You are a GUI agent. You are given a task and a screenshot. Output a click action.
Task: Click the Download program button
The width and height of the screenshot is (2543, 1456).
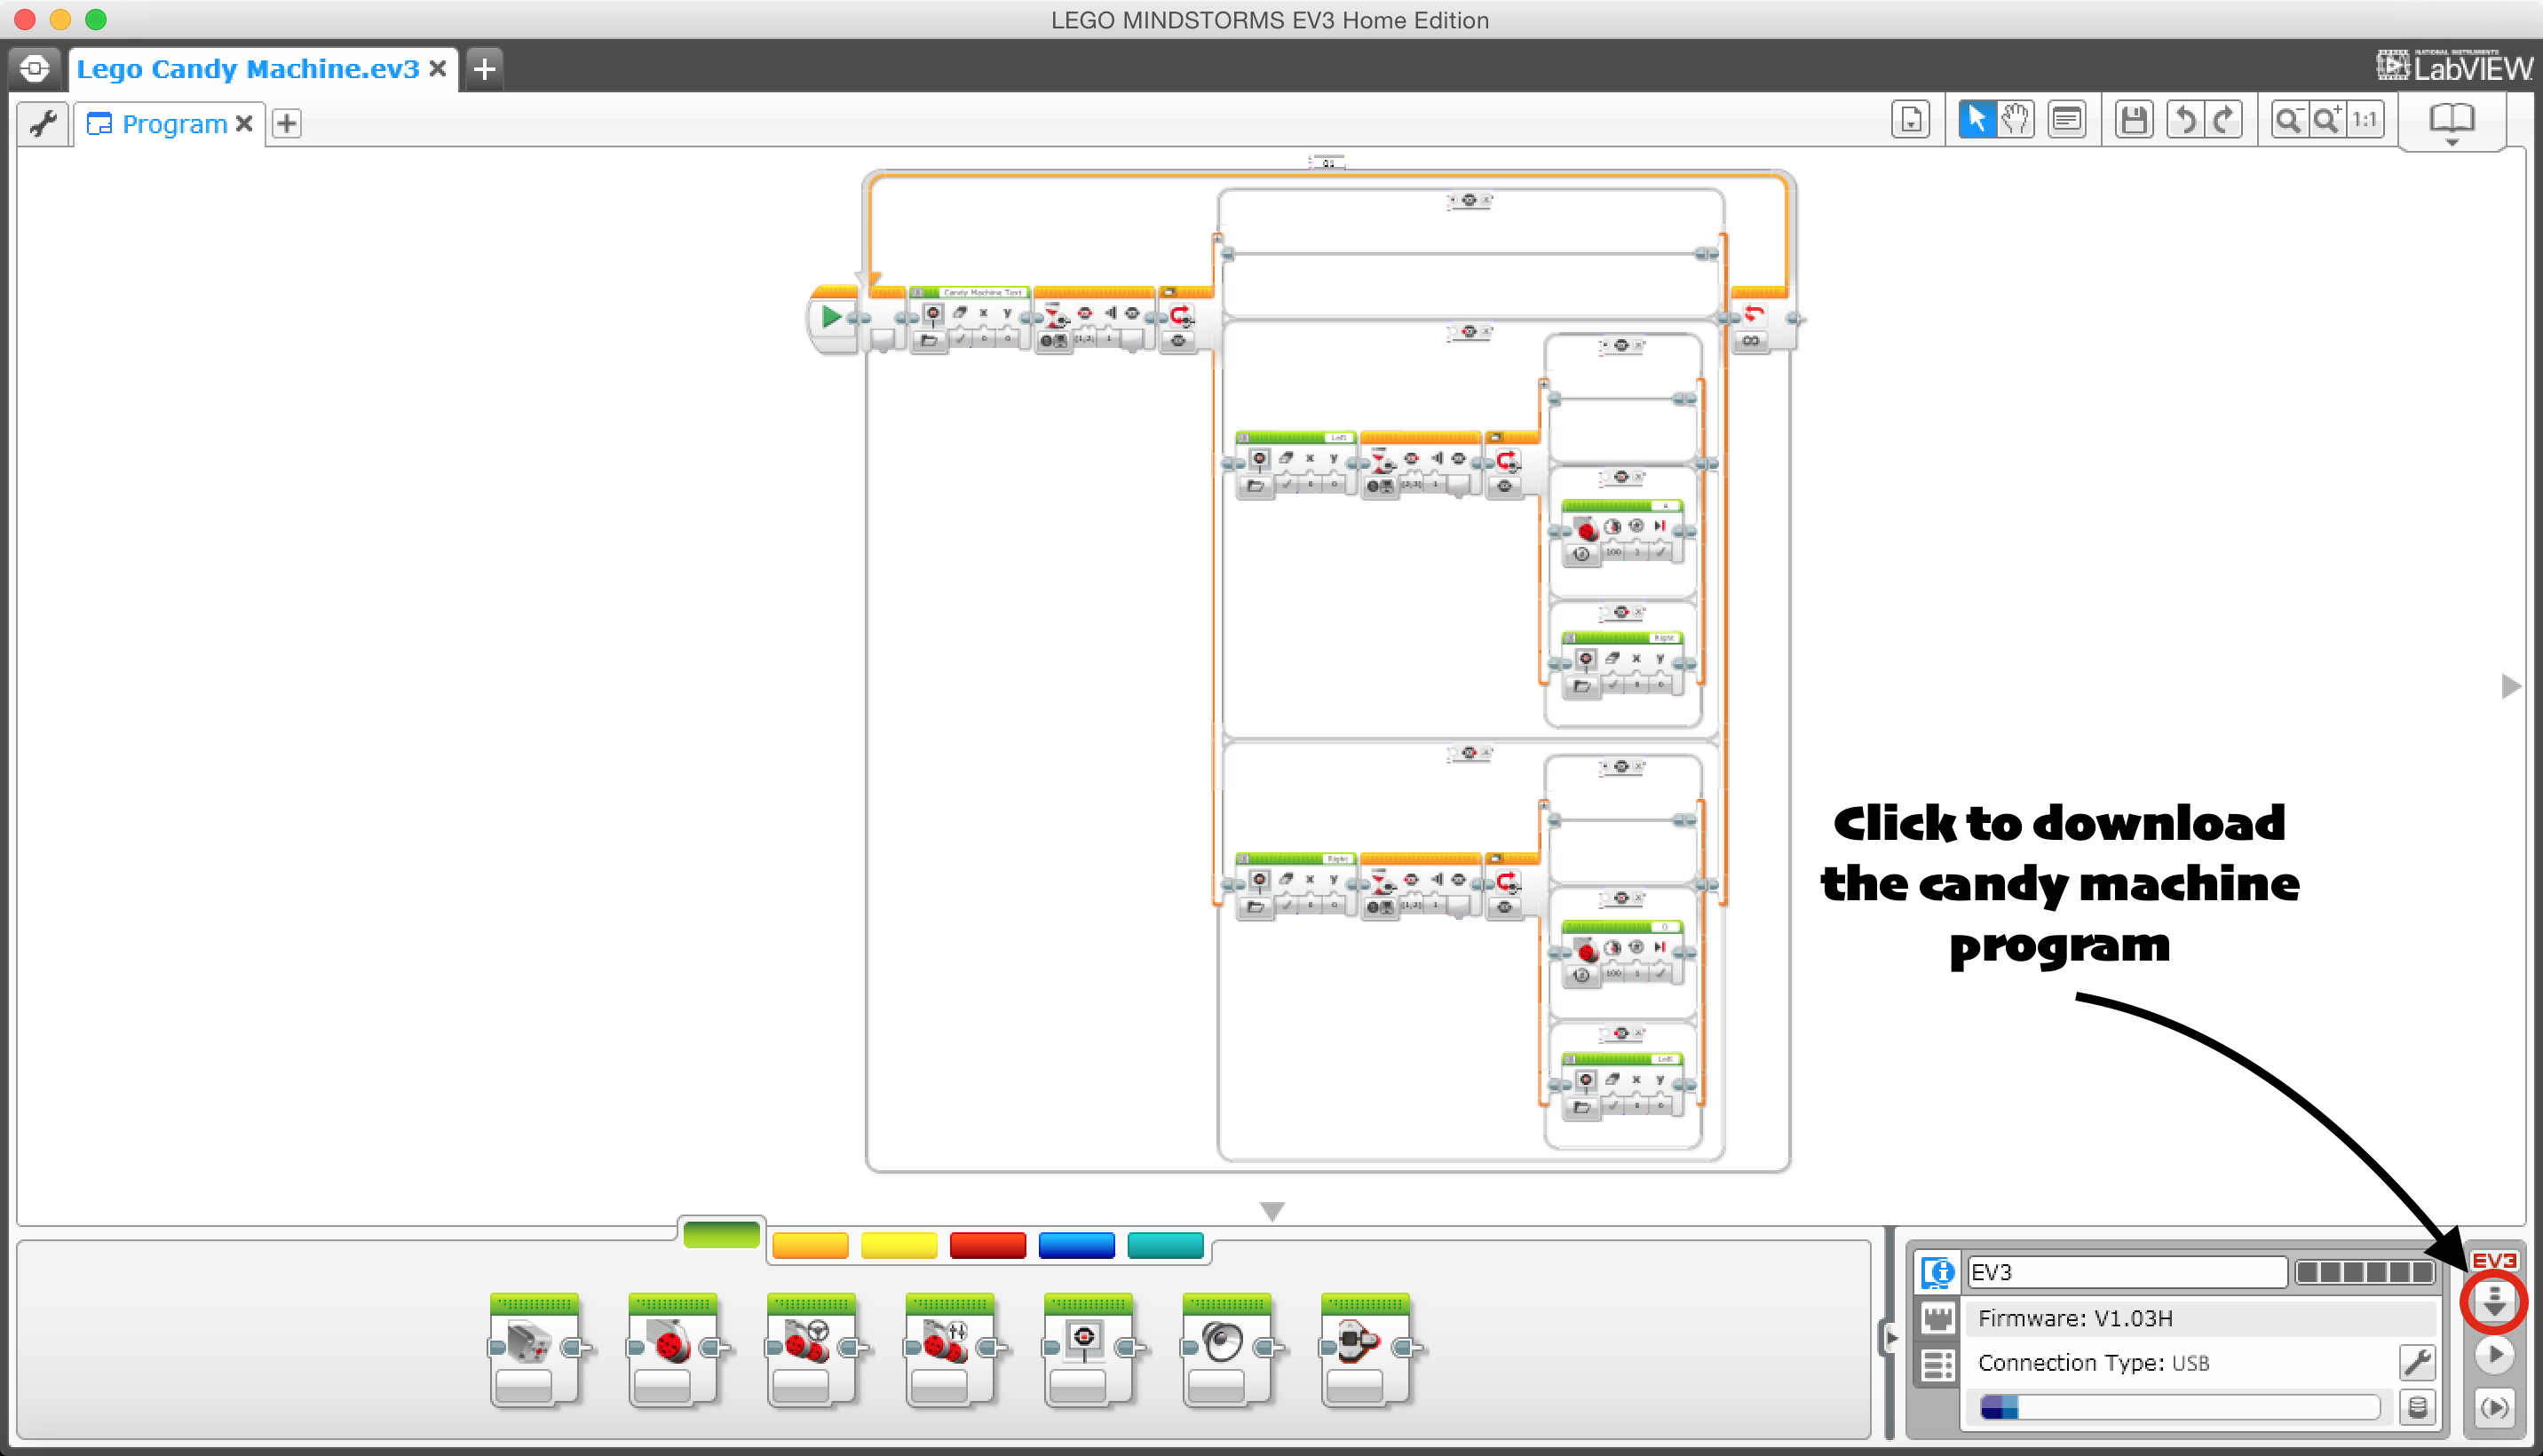click(2494, 1301)
